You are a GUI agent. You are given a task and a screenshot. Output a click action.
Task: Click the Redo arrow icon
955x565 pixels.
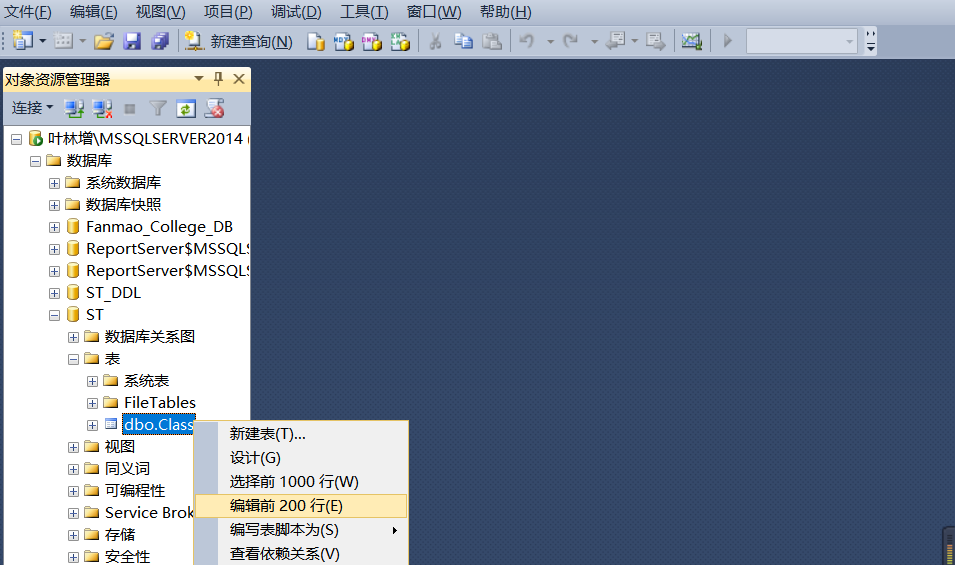pyautogui.click(x=571, y=41)
